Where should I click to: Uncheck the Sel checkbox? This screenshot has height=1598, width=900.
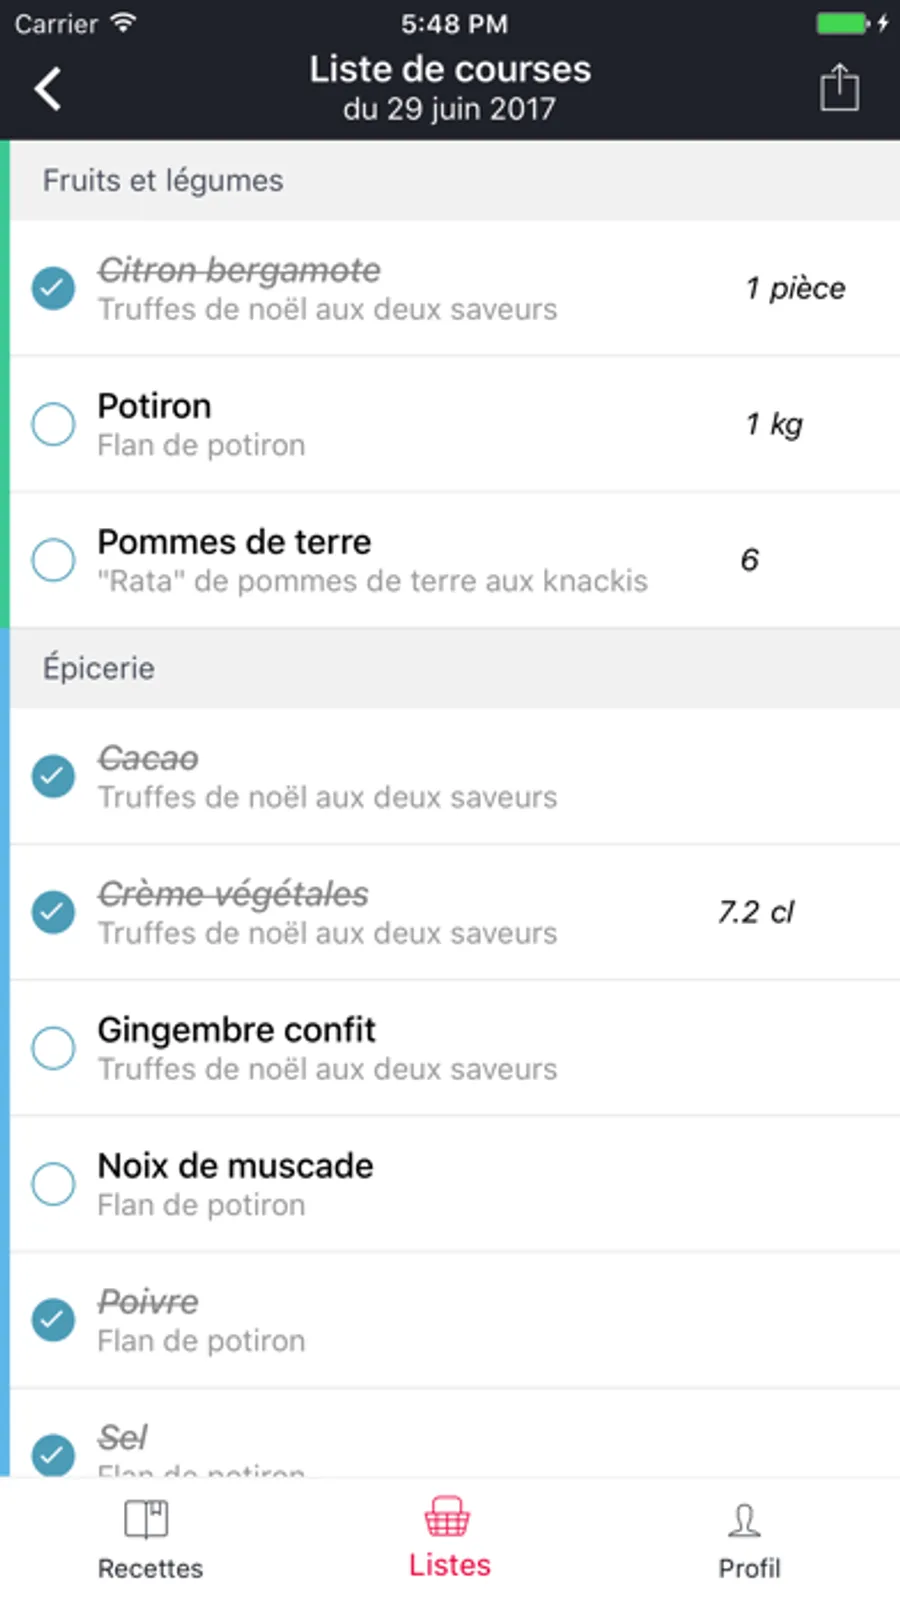tap(53, 1454)
